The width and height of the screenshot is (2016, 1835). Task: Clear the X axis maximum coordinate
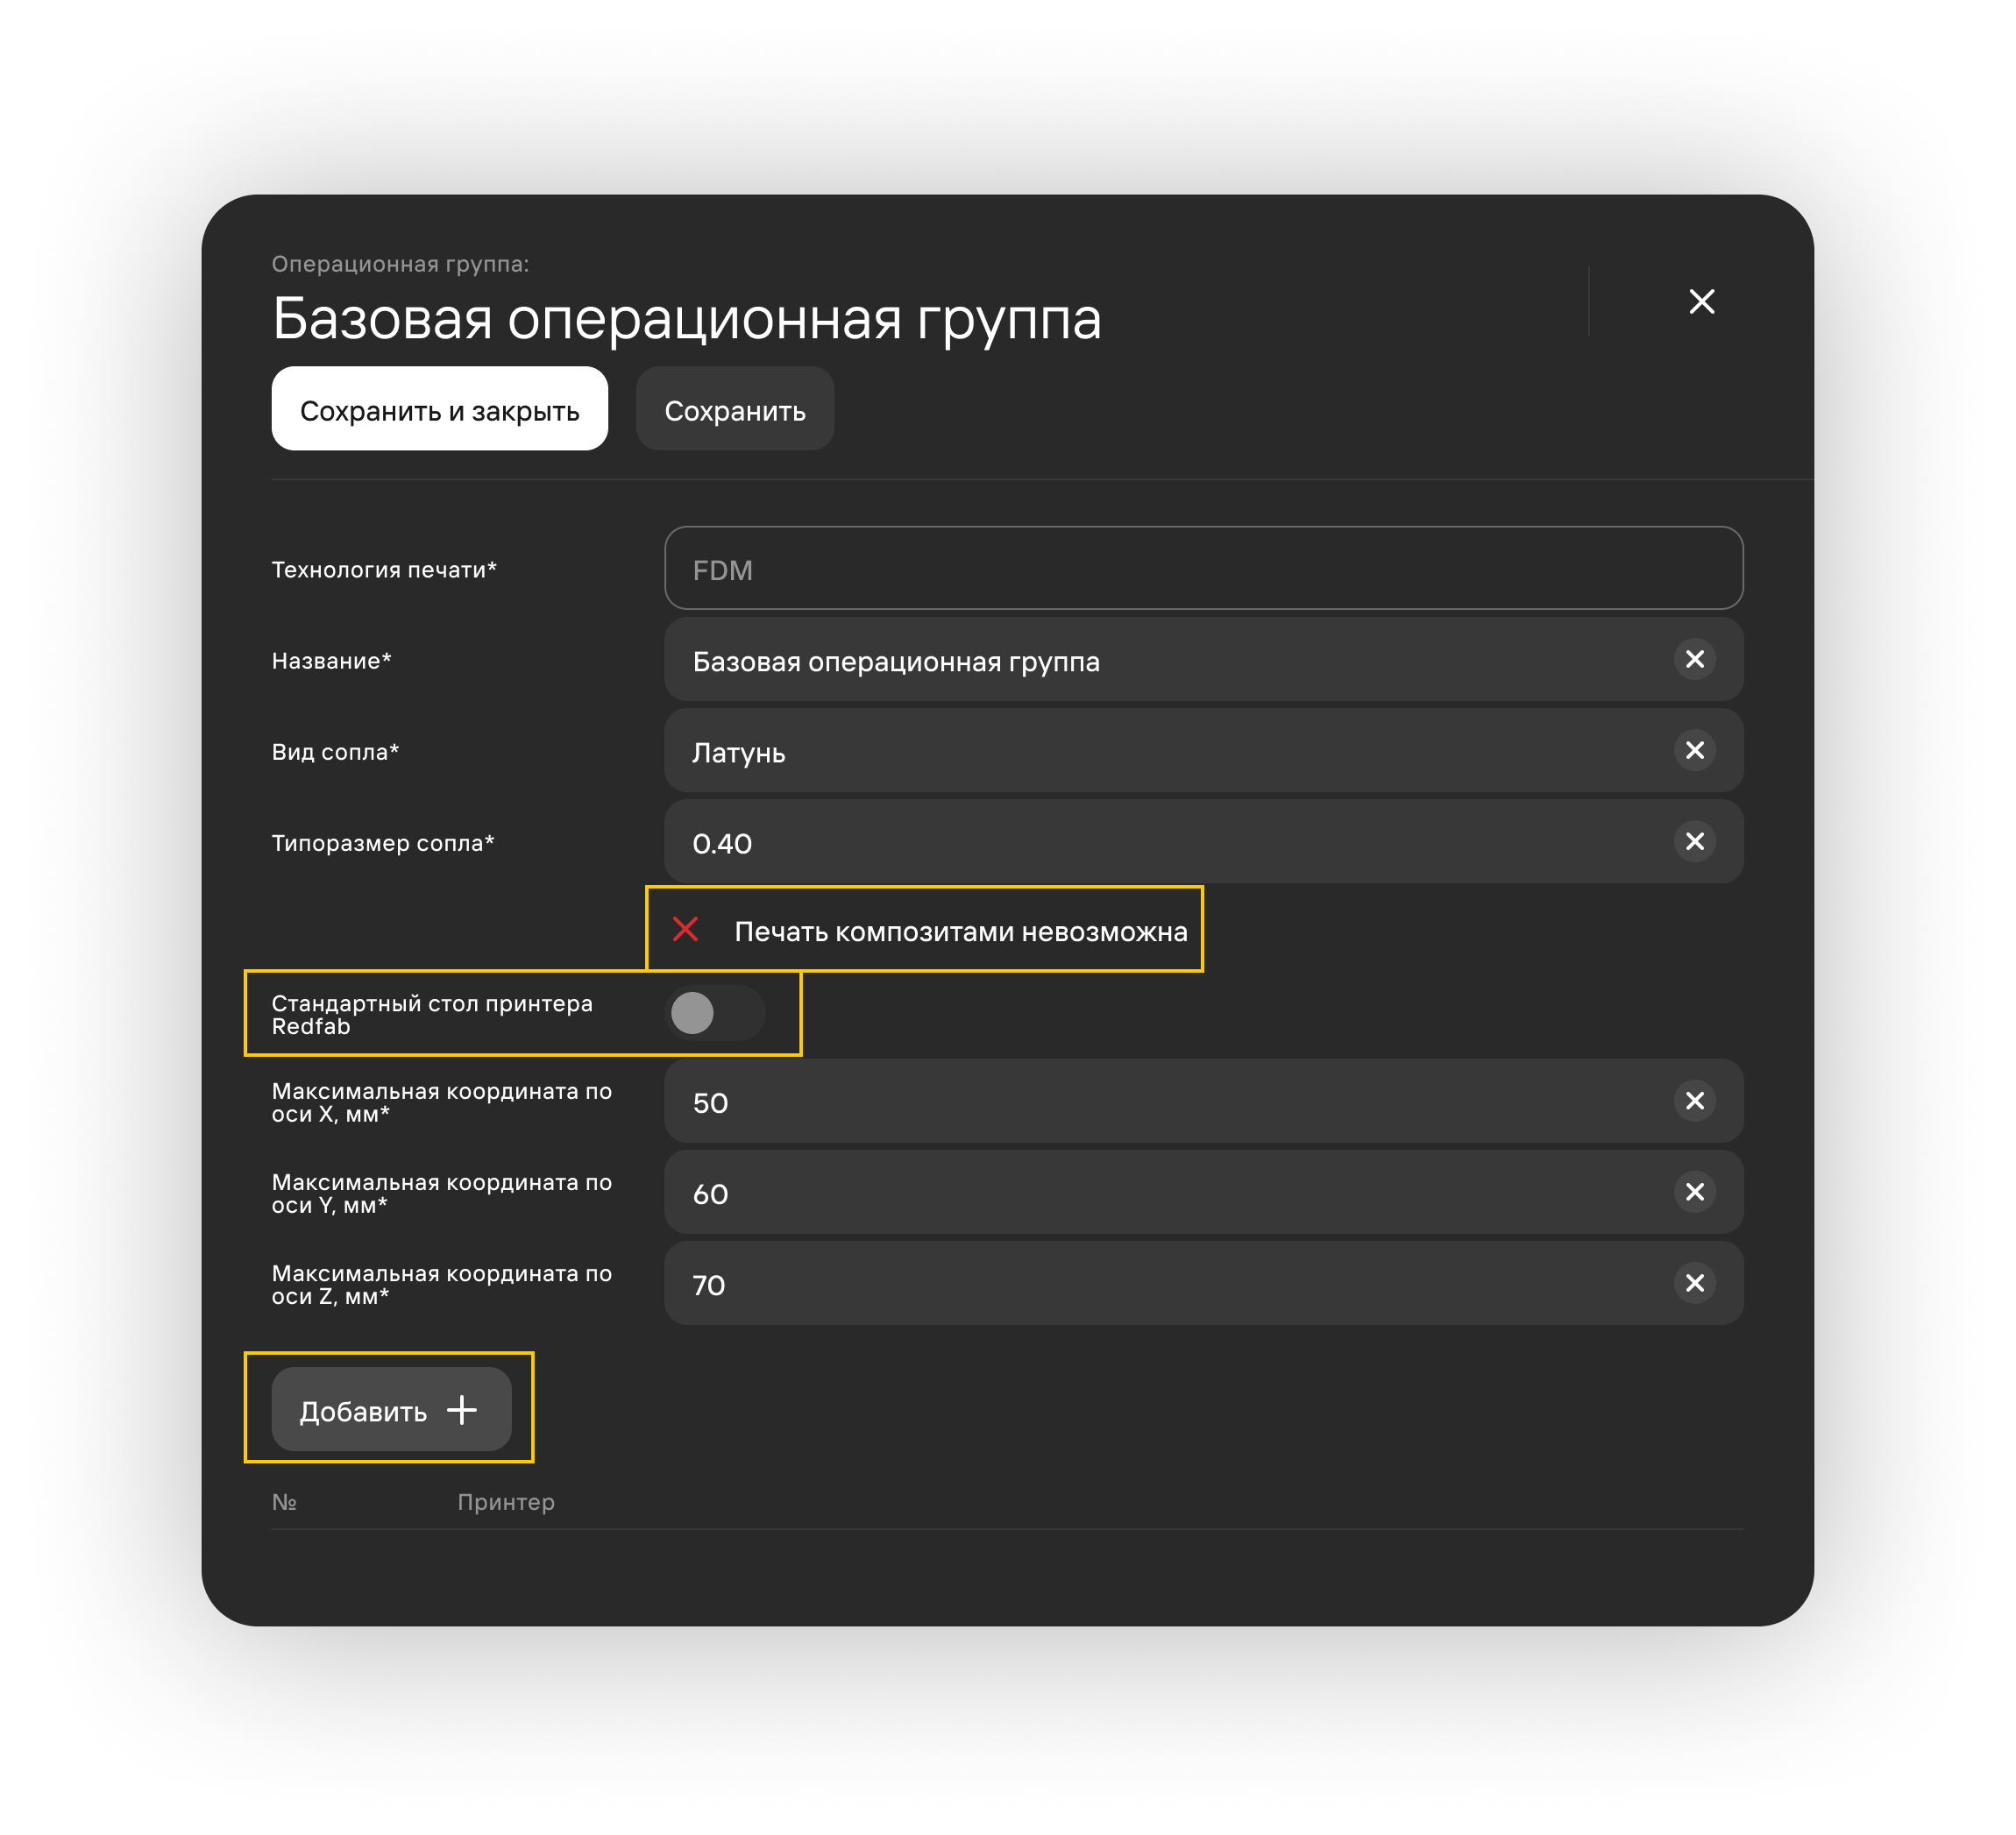[x=1694, y=1101]
